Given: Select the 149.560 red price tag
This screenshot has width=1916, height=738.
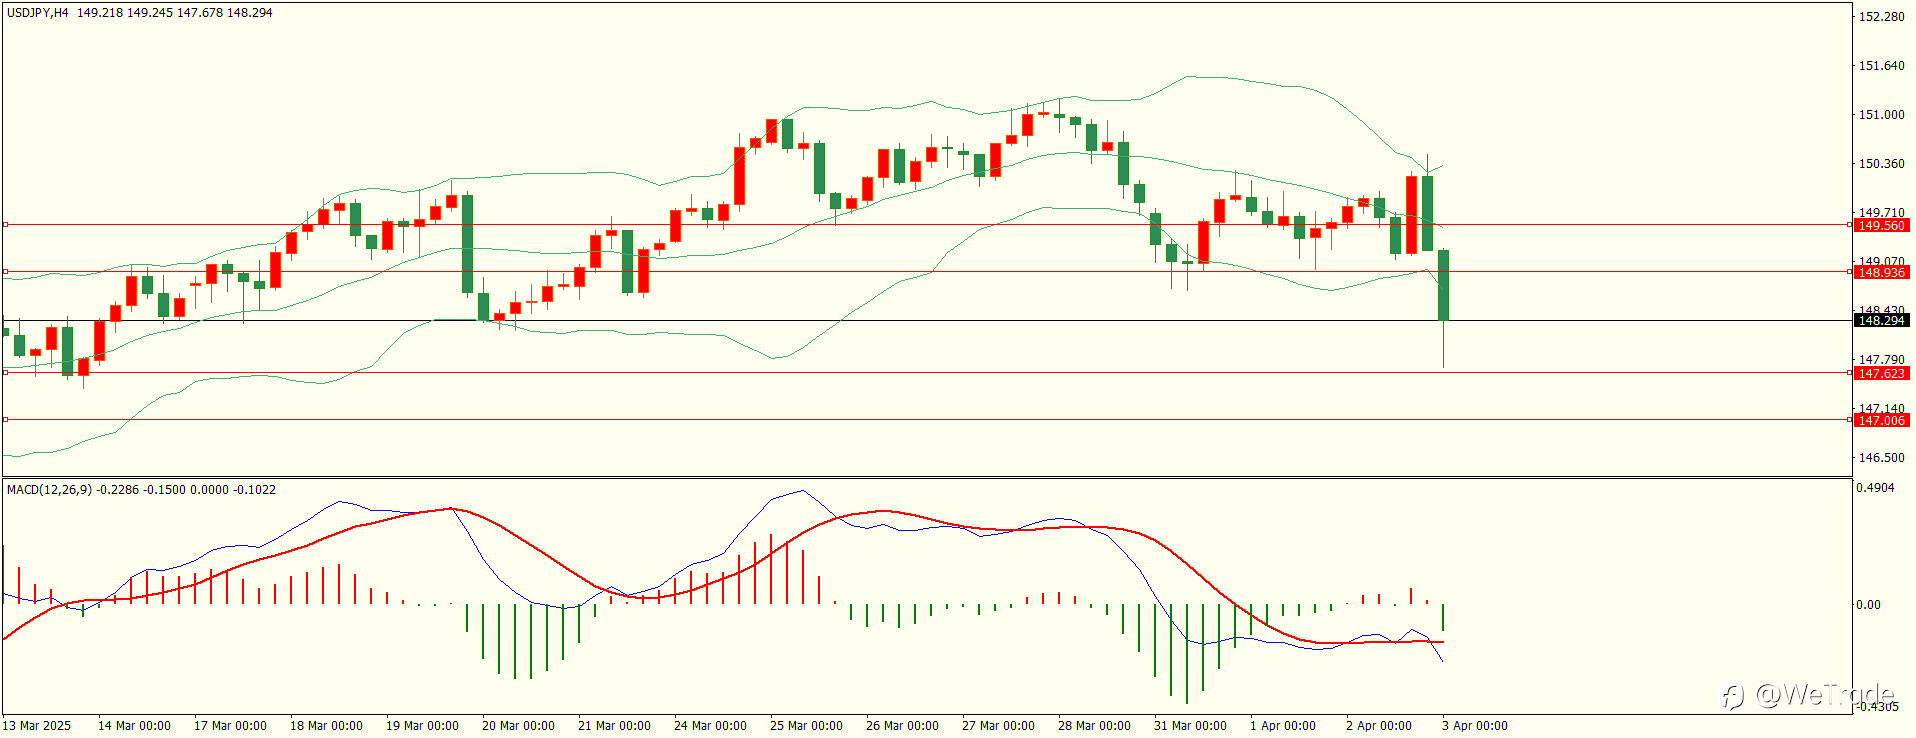Looking at the screenshot, I should pyautogui.click(x=1881, y=226).
